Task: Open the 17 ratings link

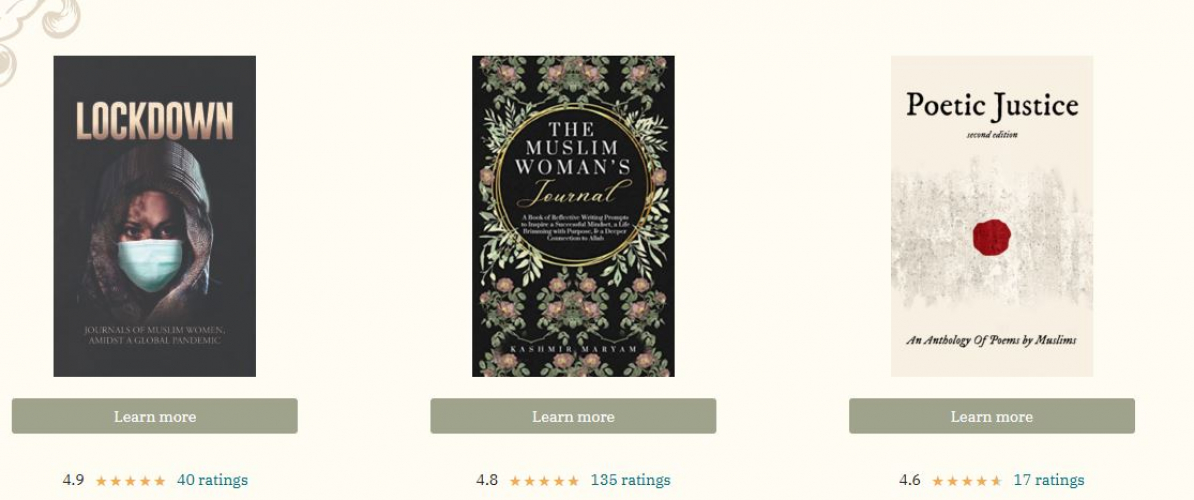Action: coord(1049,480)
